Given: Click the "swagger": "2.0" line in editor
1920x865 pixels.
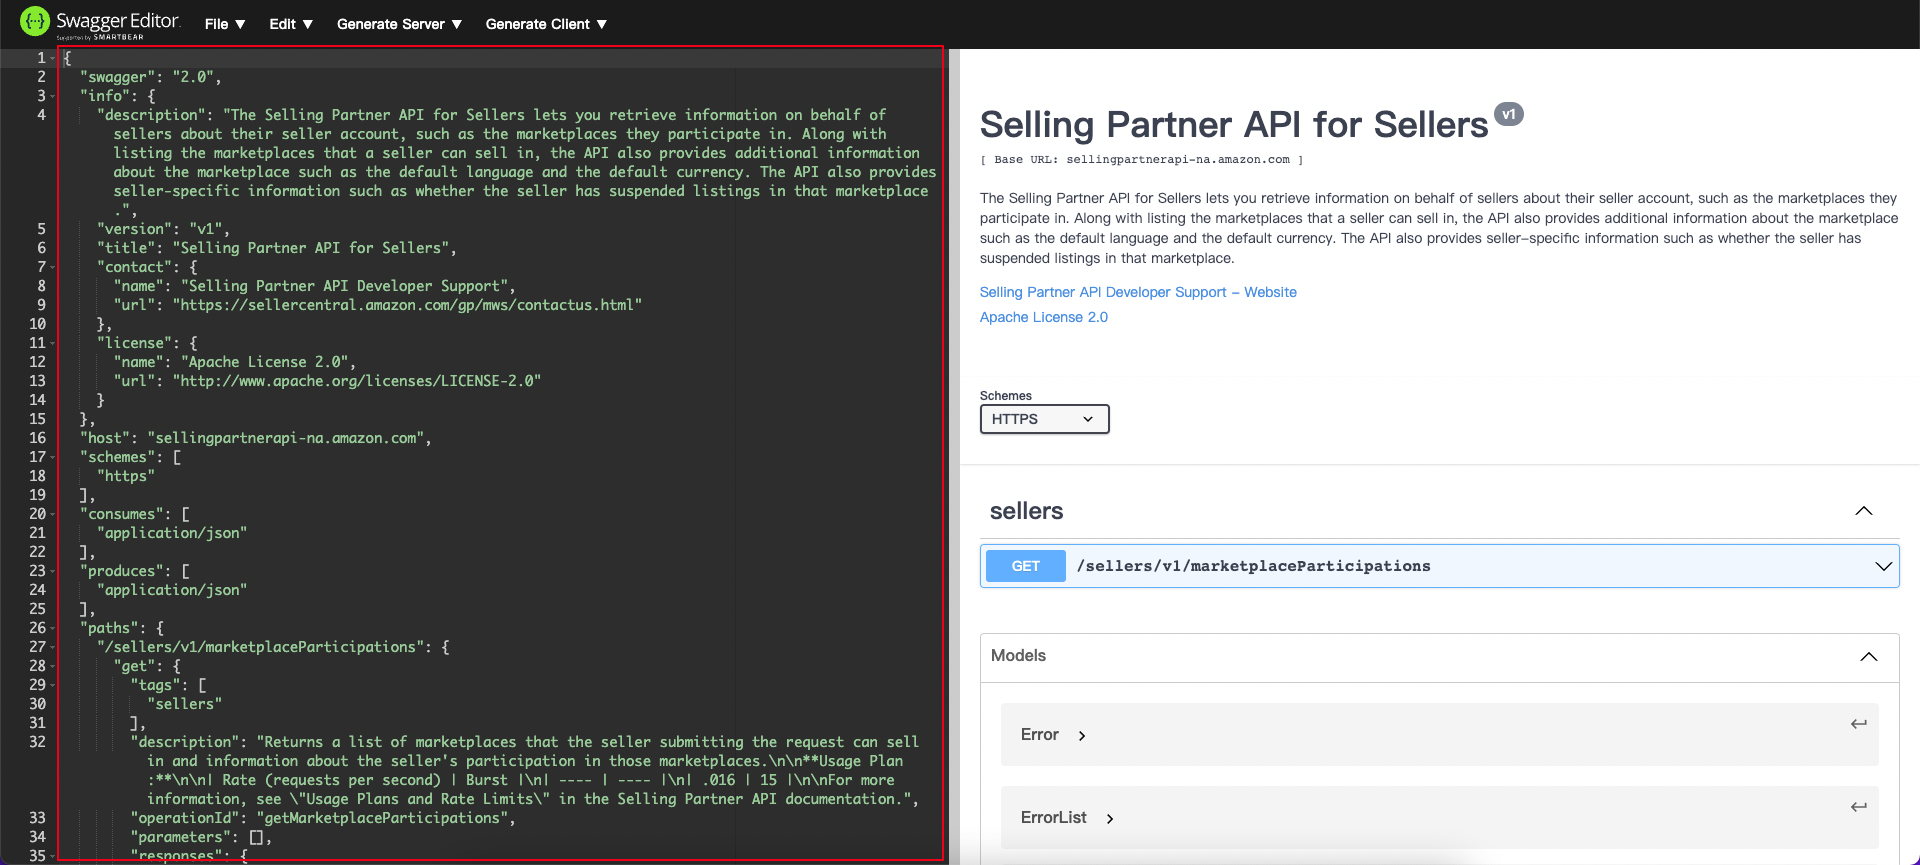Looking at the screenshot, I should 150,77.
